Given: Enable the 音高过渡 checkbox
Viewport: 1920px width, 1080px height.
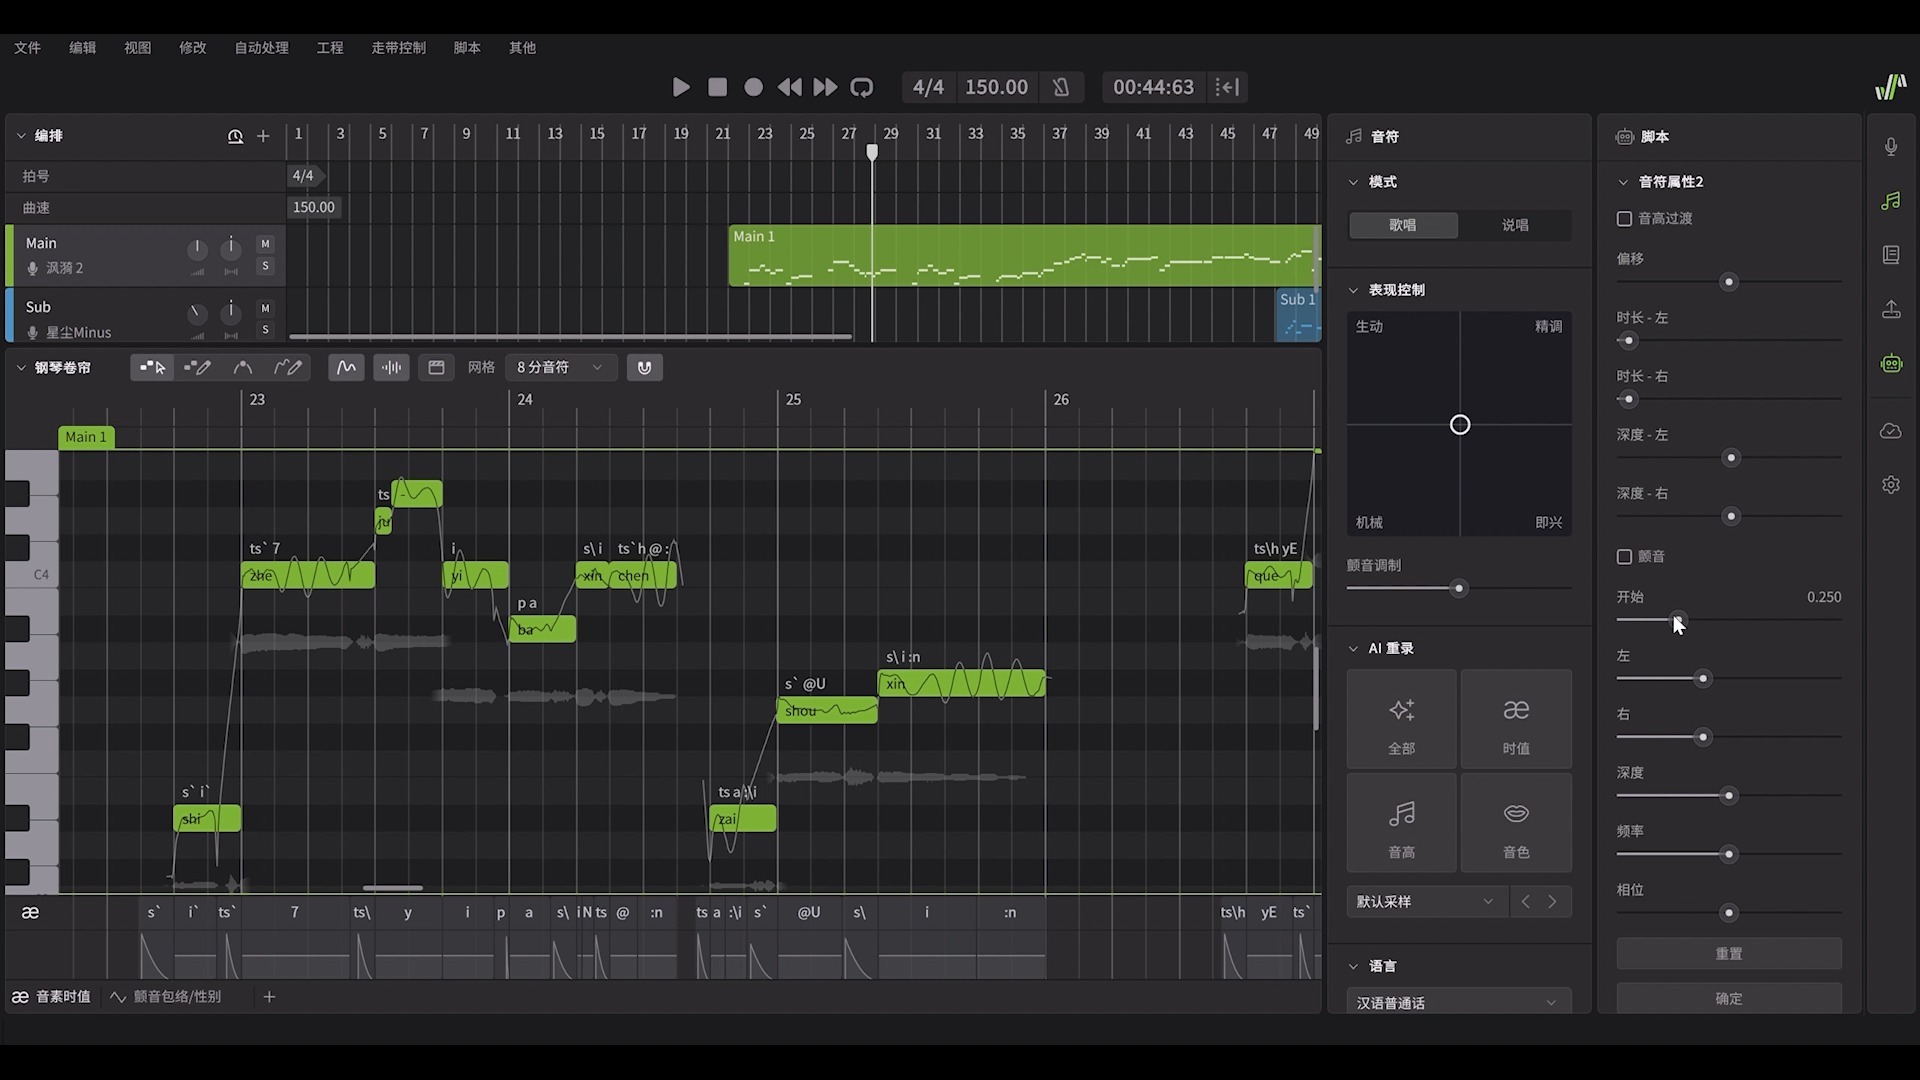Looking at the screenshot, I should click(1625, 219).
